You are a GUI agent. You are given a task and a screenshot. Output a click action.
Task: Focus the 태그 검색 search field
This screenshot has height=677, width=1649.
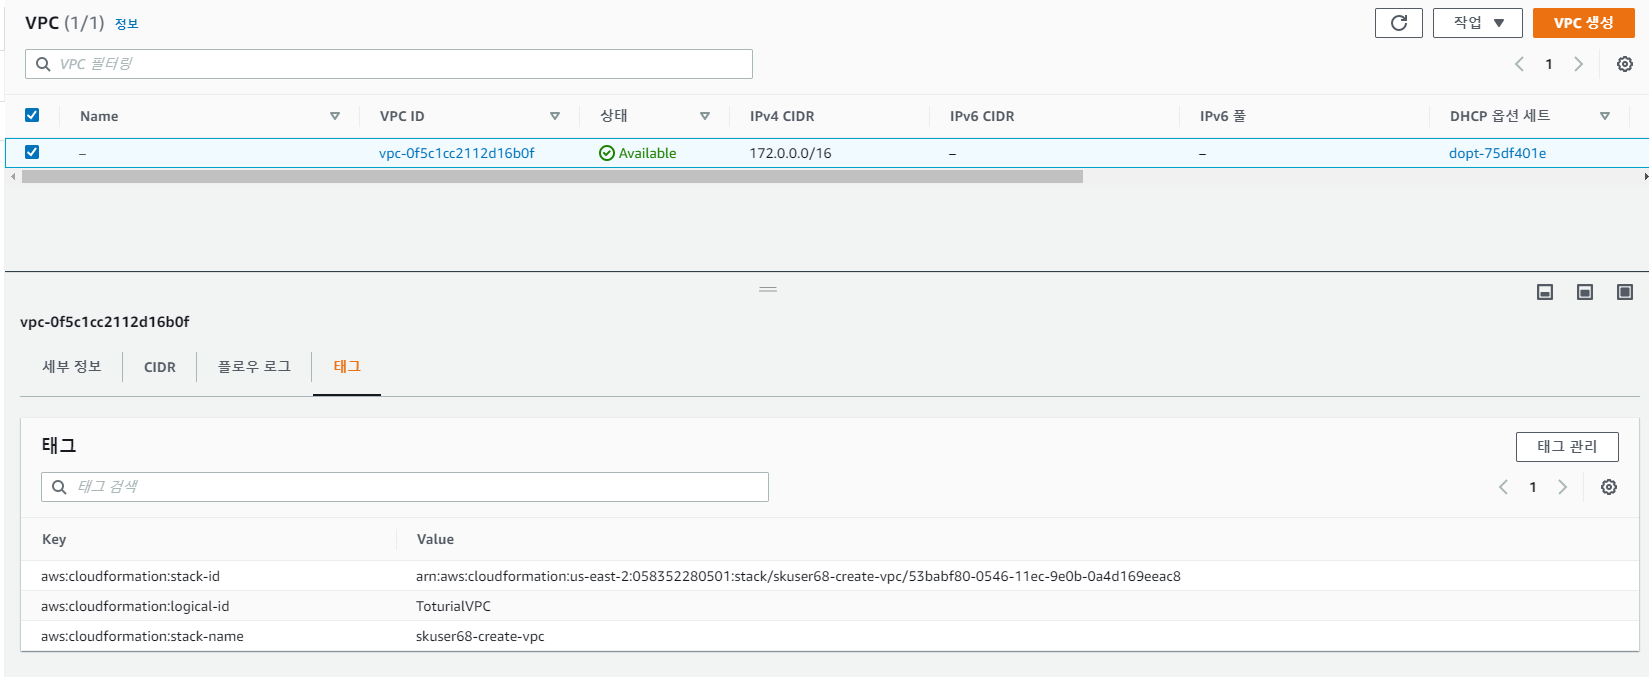click(405, 487)
